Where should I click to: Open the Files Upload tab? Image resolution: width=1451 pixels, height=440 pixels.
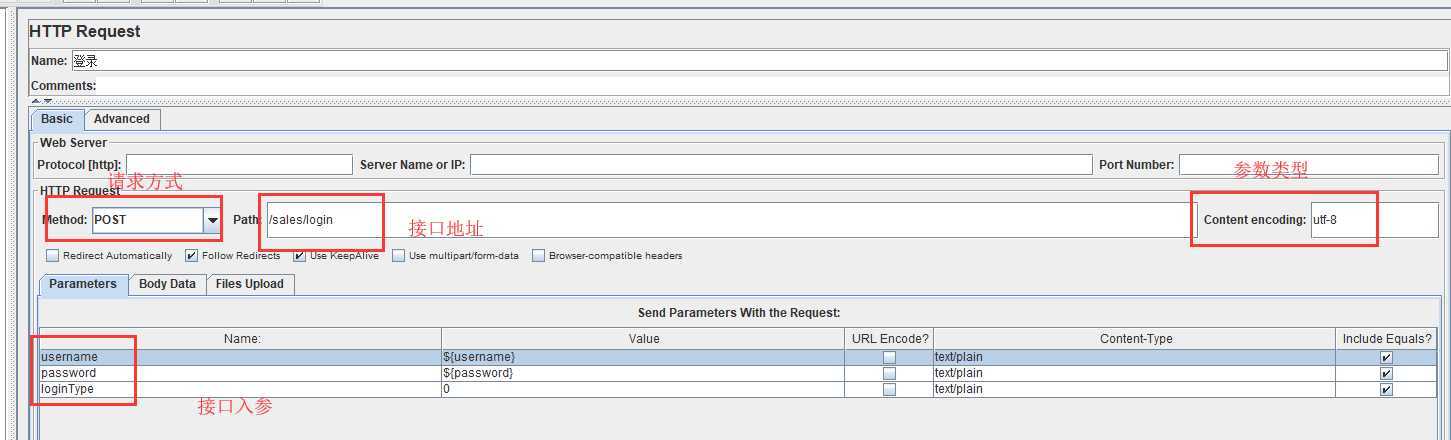pyautogui.click(x=250, y=284)
